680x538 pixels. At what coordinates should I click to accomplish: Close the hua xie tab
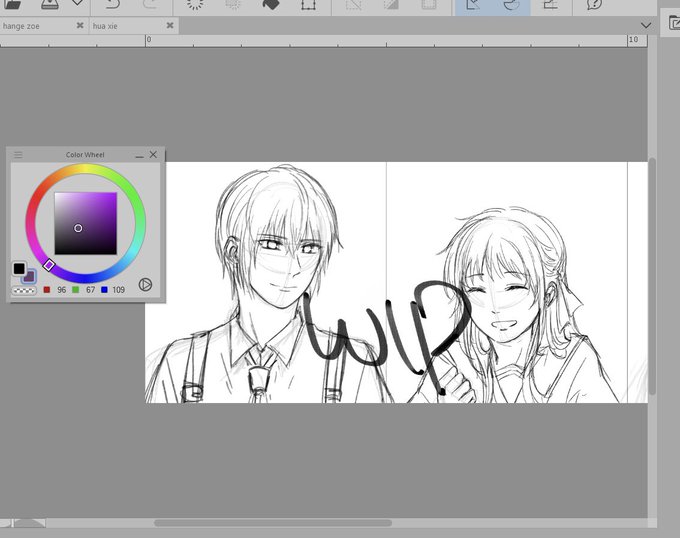coord(170,26)
